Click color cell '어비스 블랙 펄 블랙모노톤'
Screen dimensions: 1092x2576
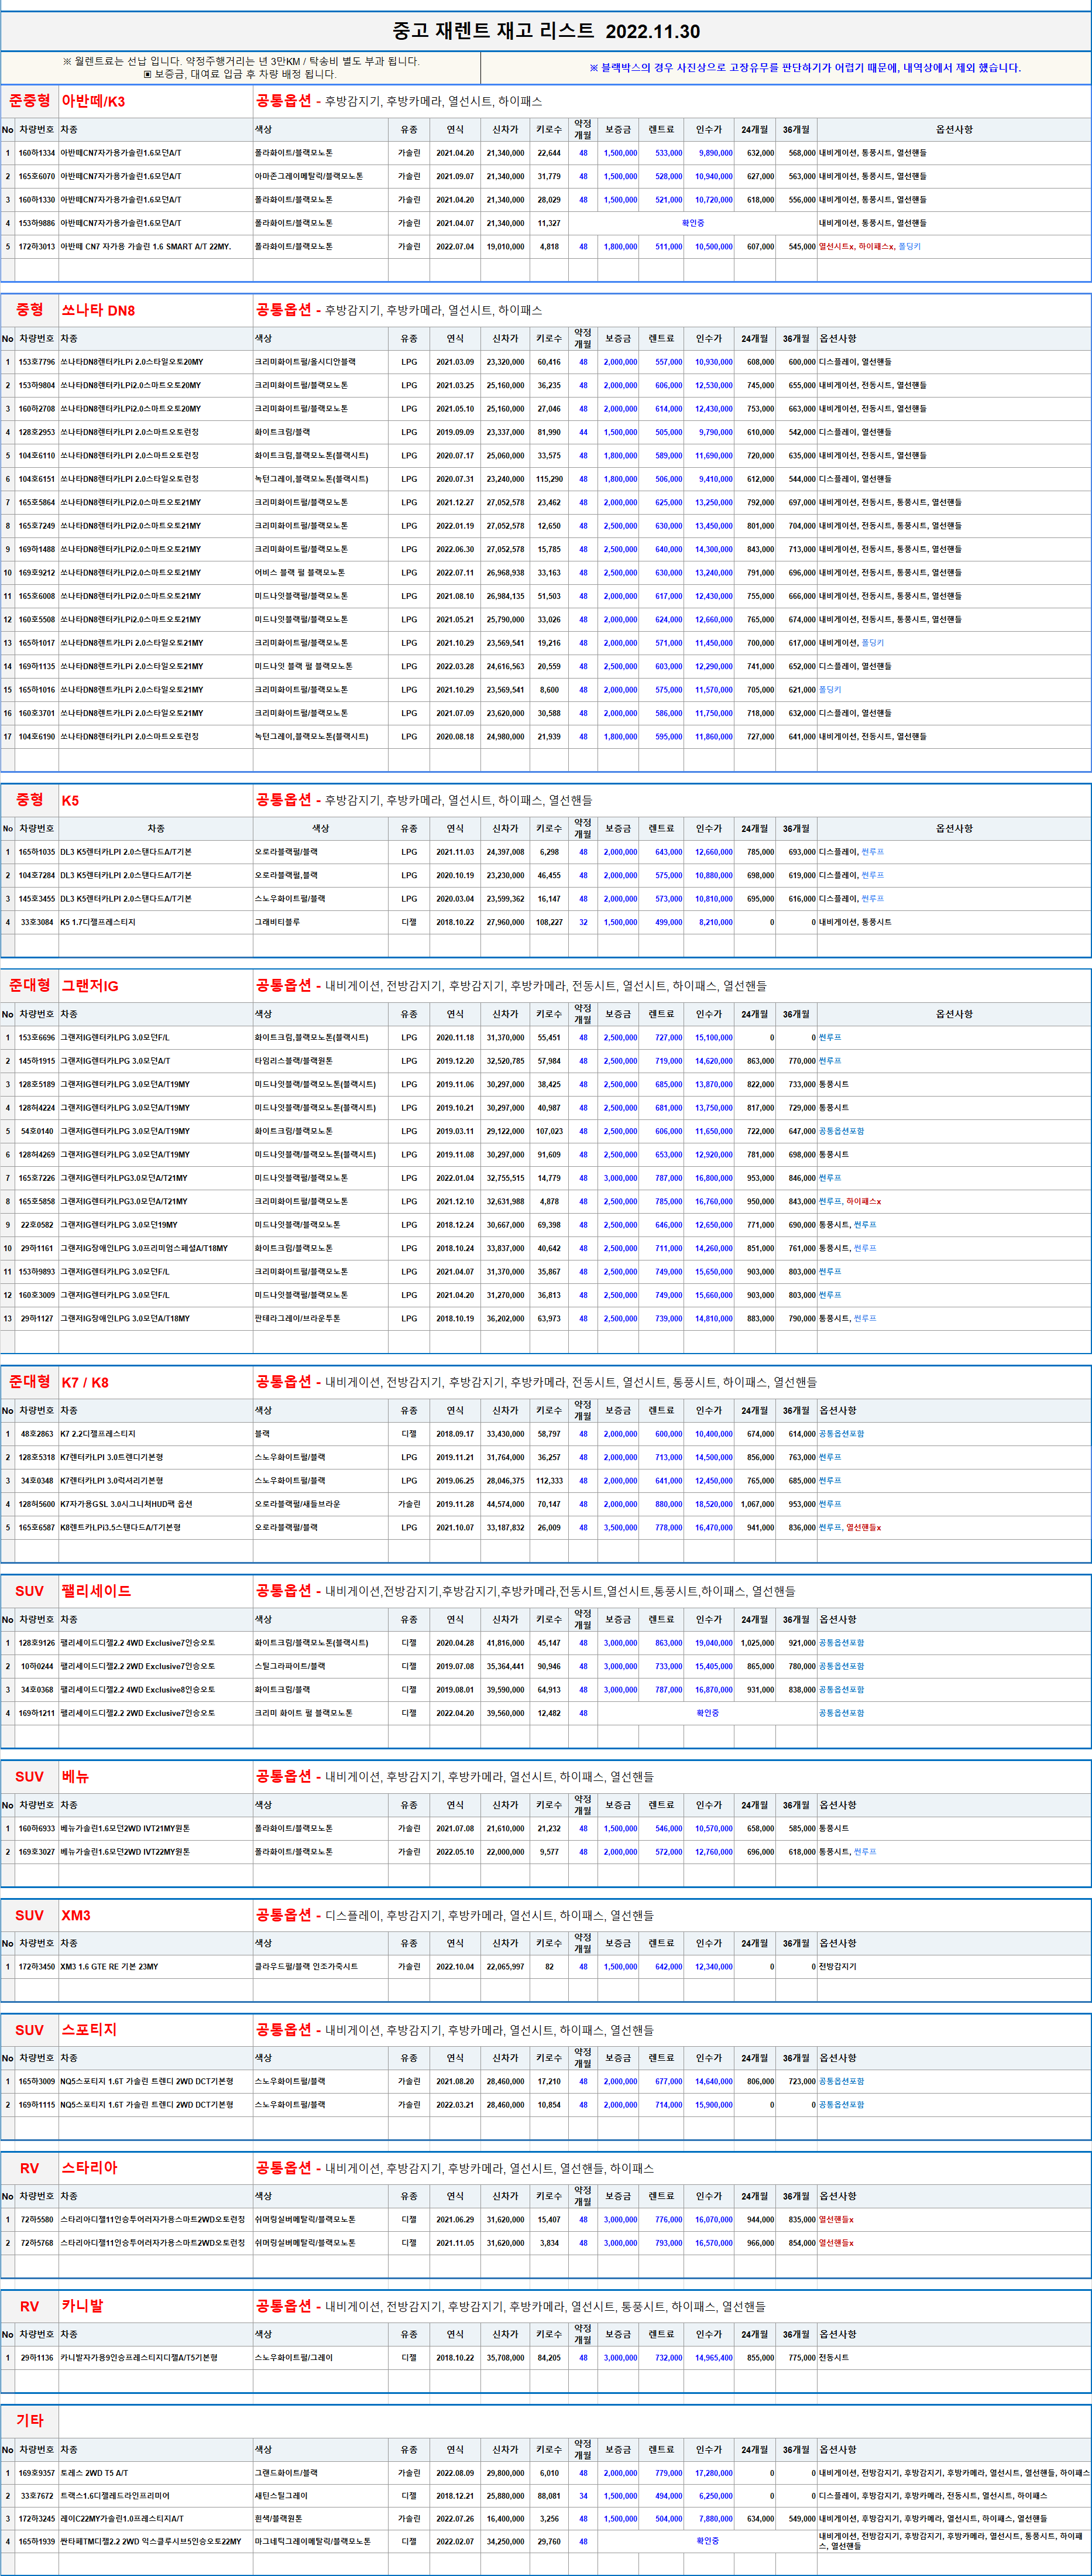pos(321,573)
